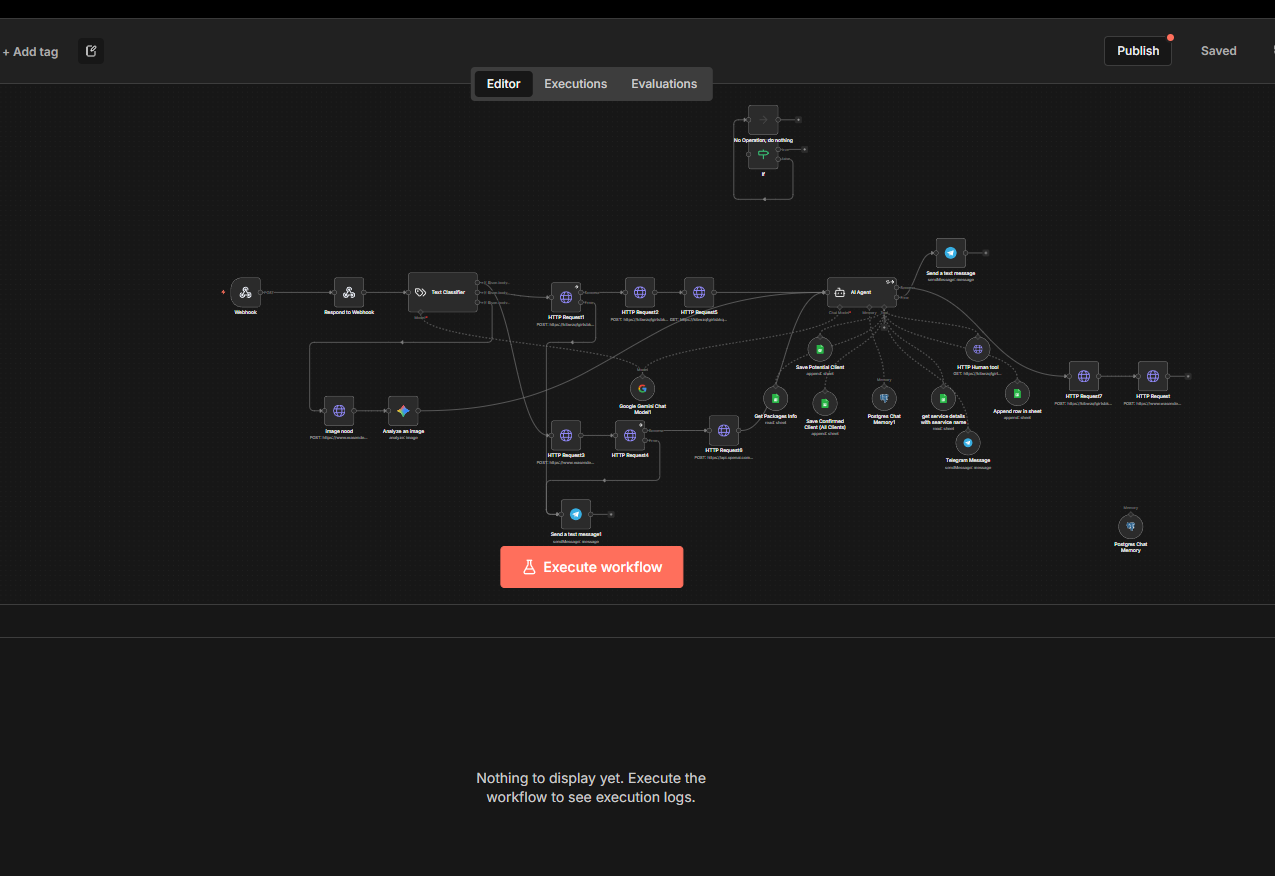Open the Webhook trigger node
The width and height of the screenshot is (1275, 876).
click(x=245, y=293)
